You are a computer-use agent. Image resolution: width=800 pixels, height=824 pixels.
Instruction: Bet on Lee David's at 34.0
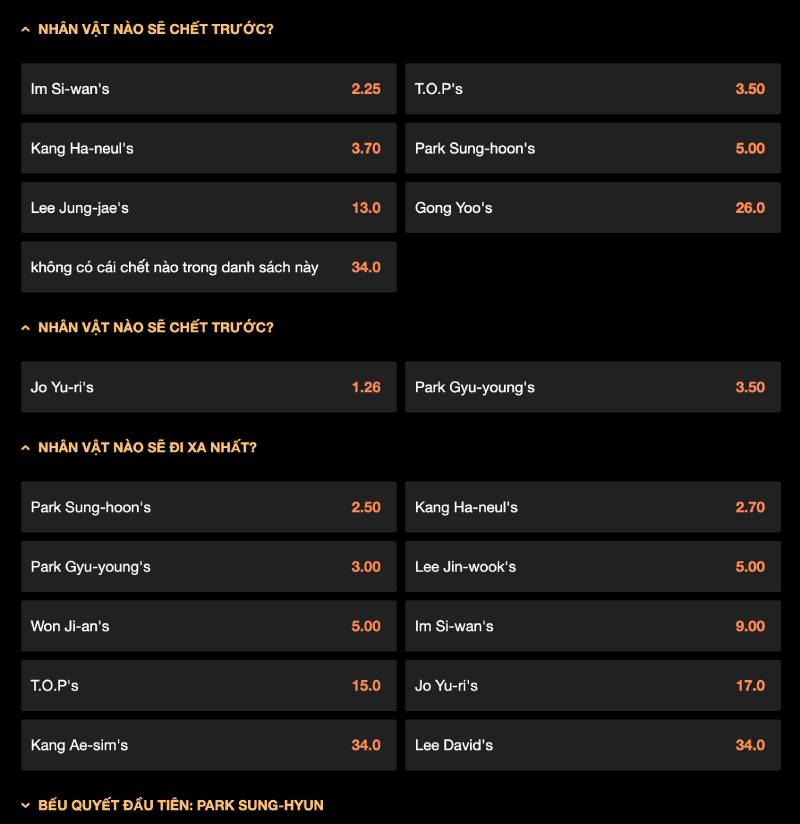coord(592,745)
